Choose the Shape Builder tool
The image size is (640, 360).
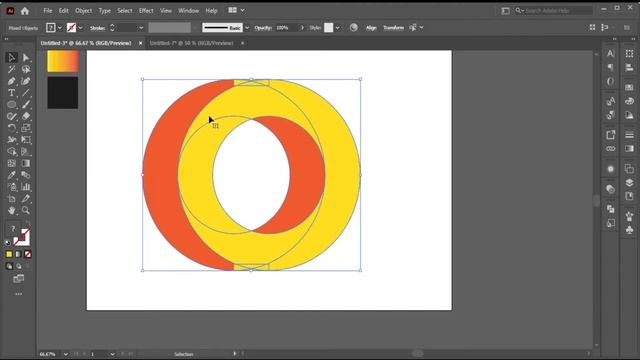coord(11,152)
